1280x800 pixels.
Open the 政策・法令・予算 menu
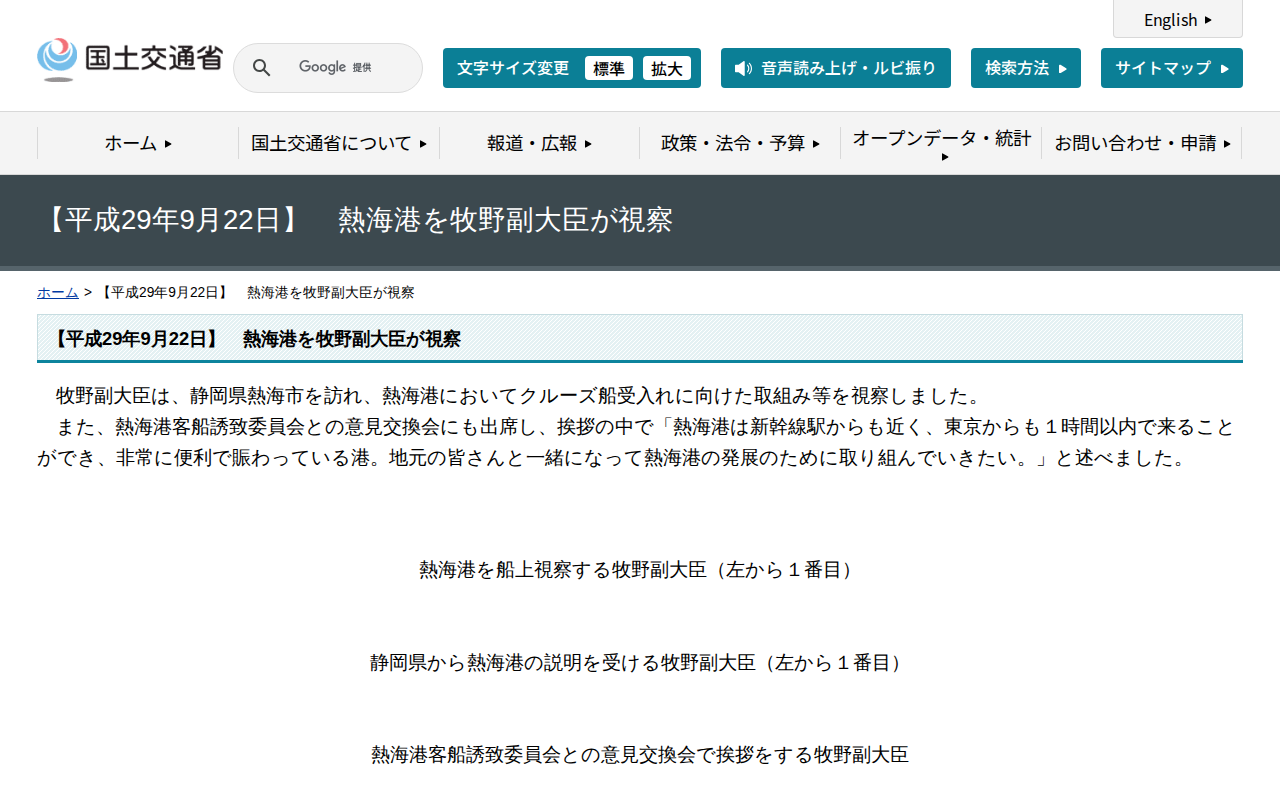(740, 143)
